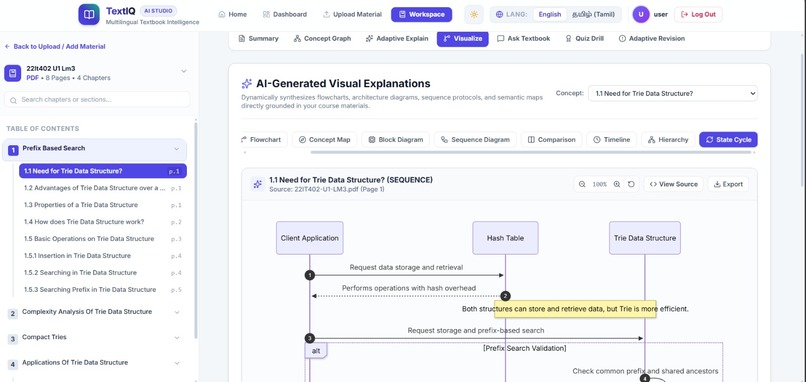Reset the diagram zoom

click(x=631, y=184)
